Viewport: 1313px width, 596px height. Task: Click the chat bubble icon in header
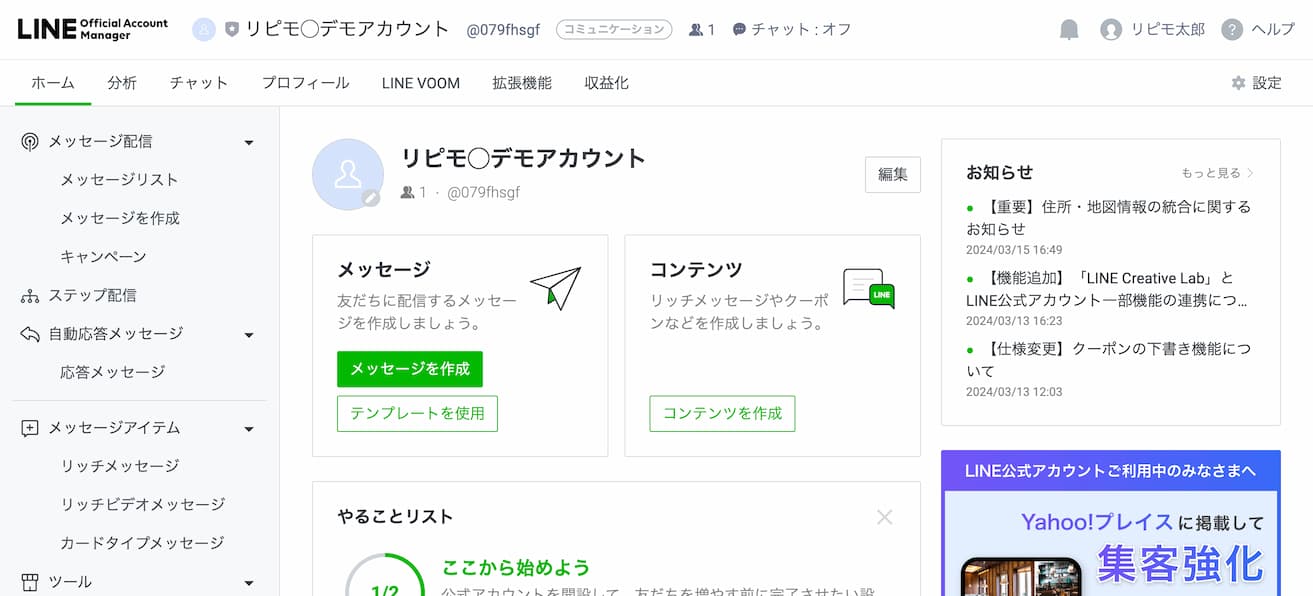tap(739, 30)
